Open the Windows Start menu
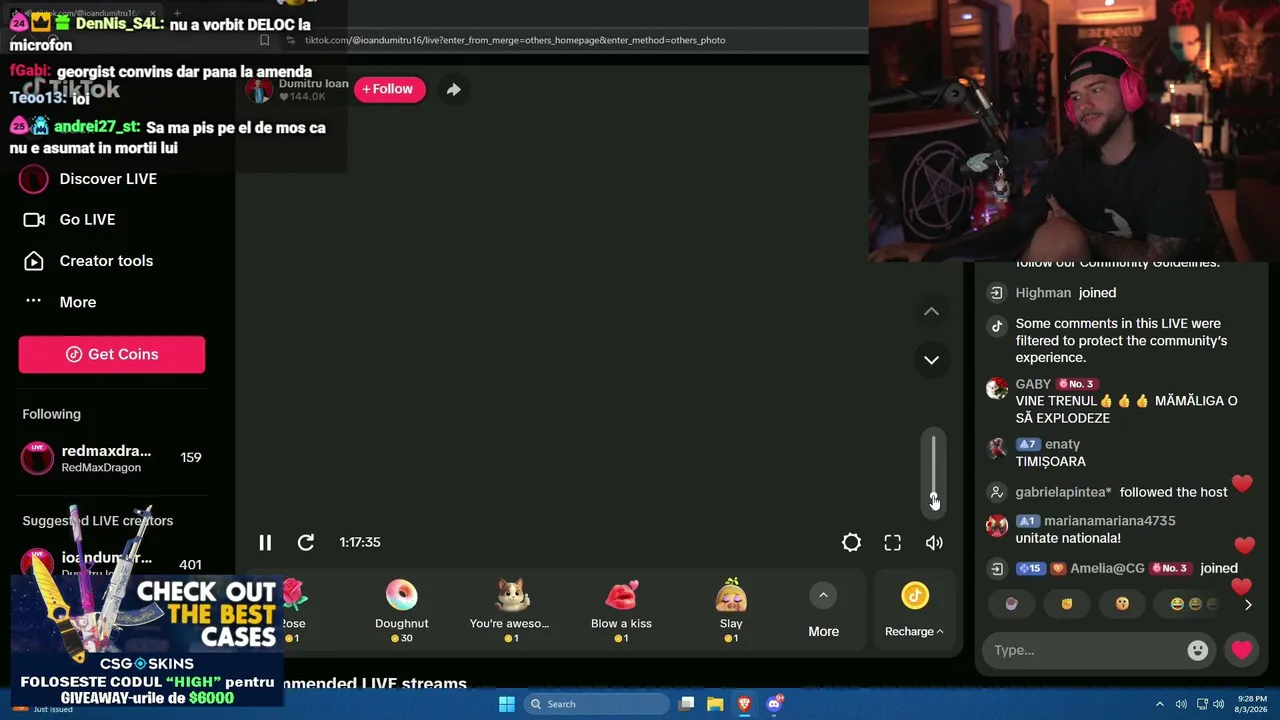 click(x=507, y=704)
